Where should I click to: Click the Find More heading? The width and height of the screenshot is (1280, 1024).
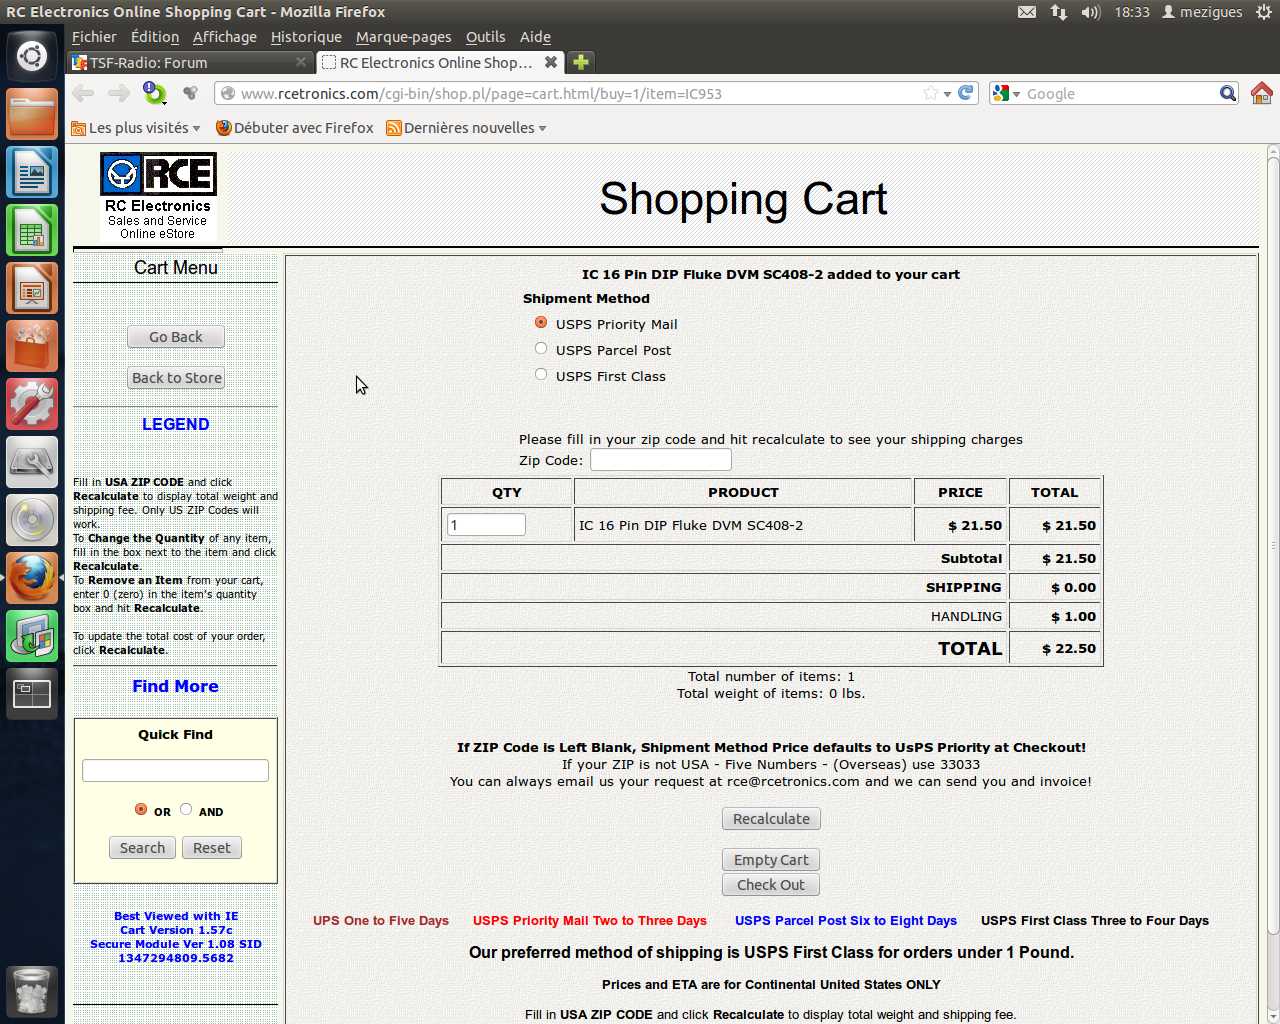175,686
